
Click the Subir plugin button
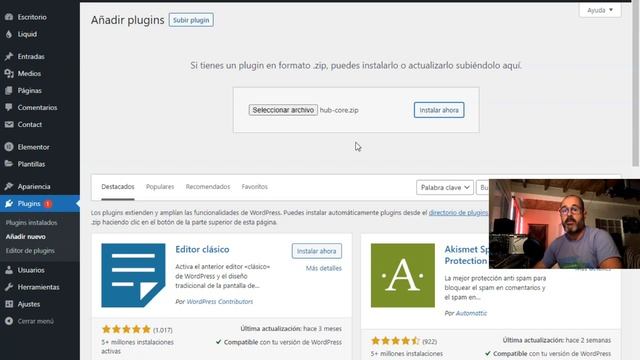point(191,20)
